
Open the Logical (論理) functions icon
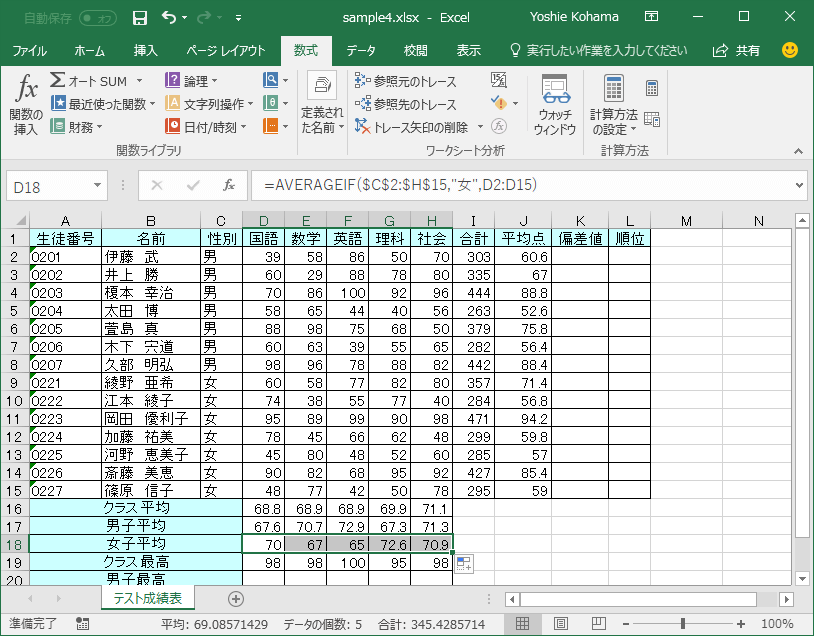pyautogui.click(x=172, y=80)
